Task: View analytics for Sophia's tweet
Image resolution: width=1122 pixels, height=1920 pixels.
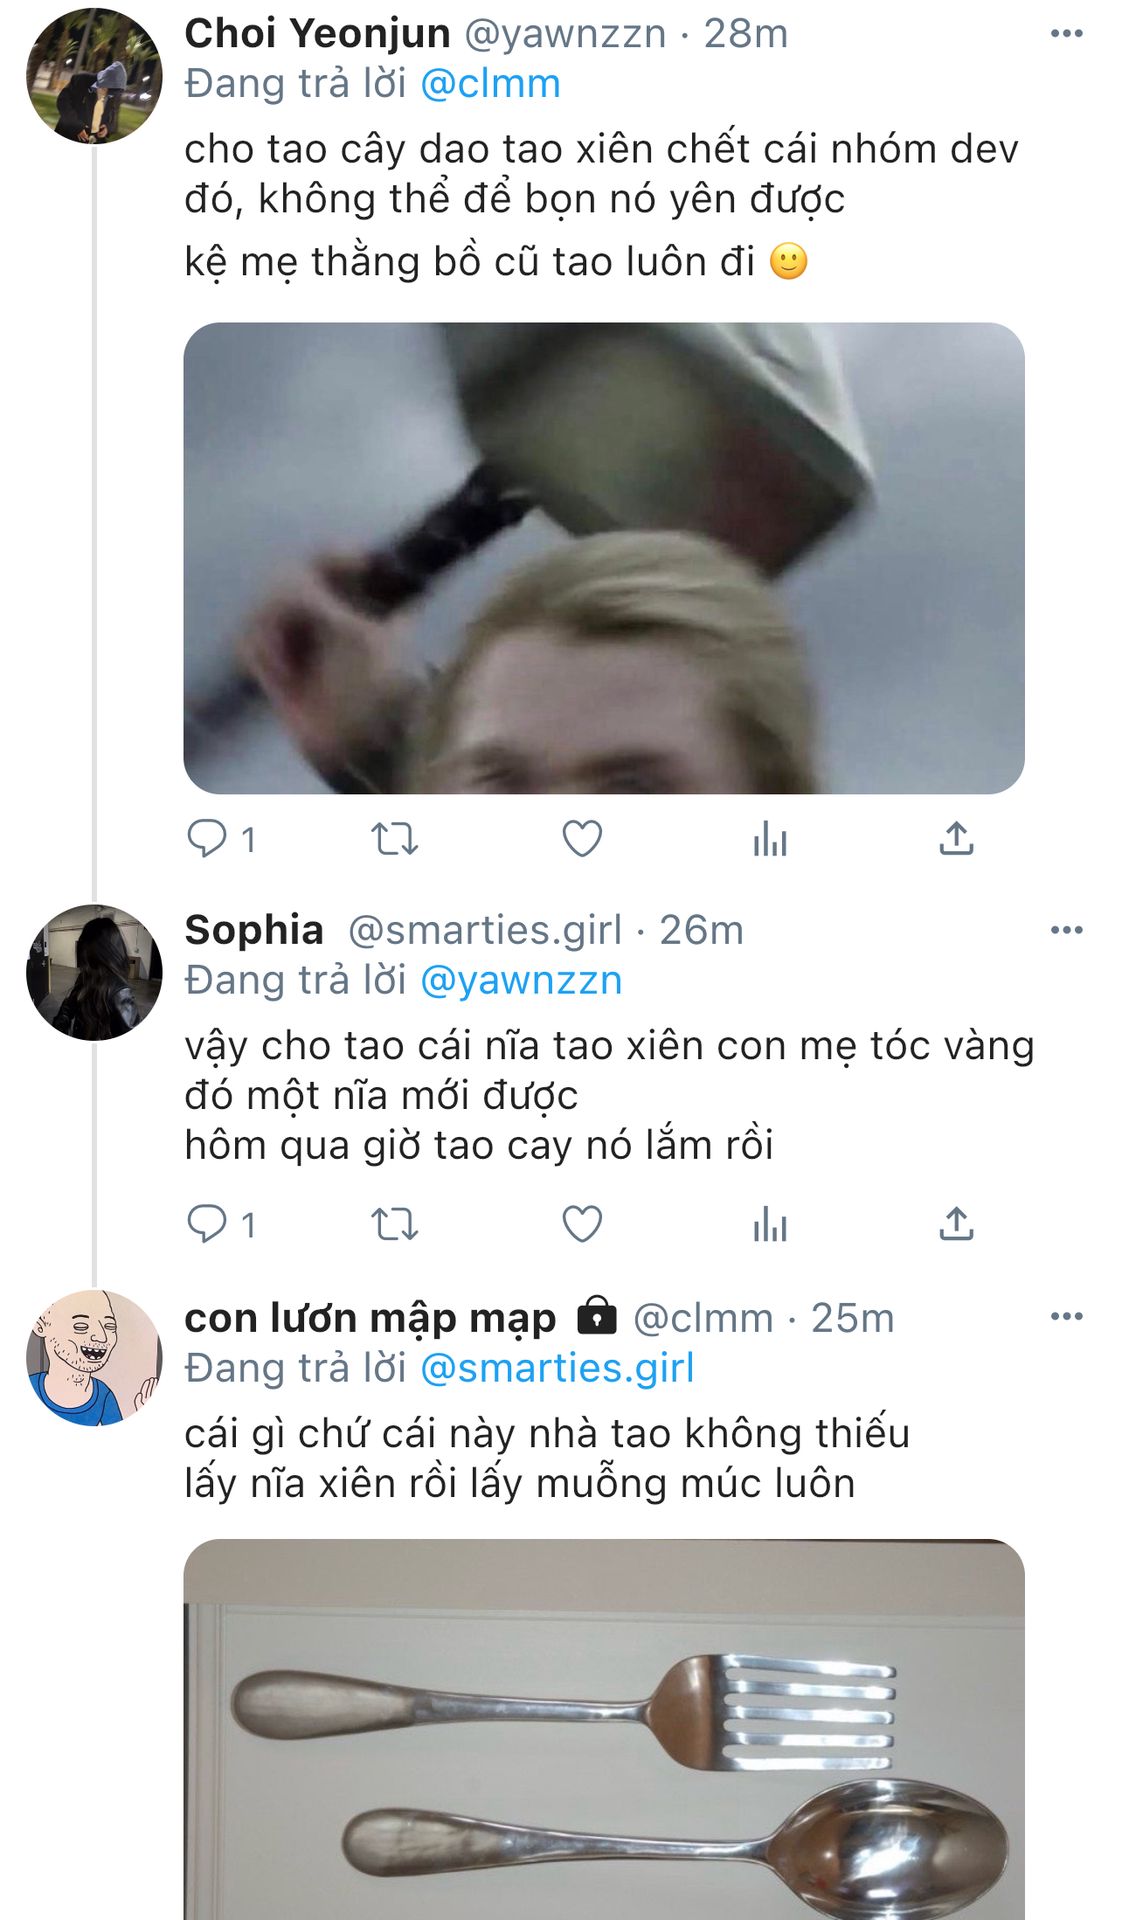Action: tap(770, 1224)
